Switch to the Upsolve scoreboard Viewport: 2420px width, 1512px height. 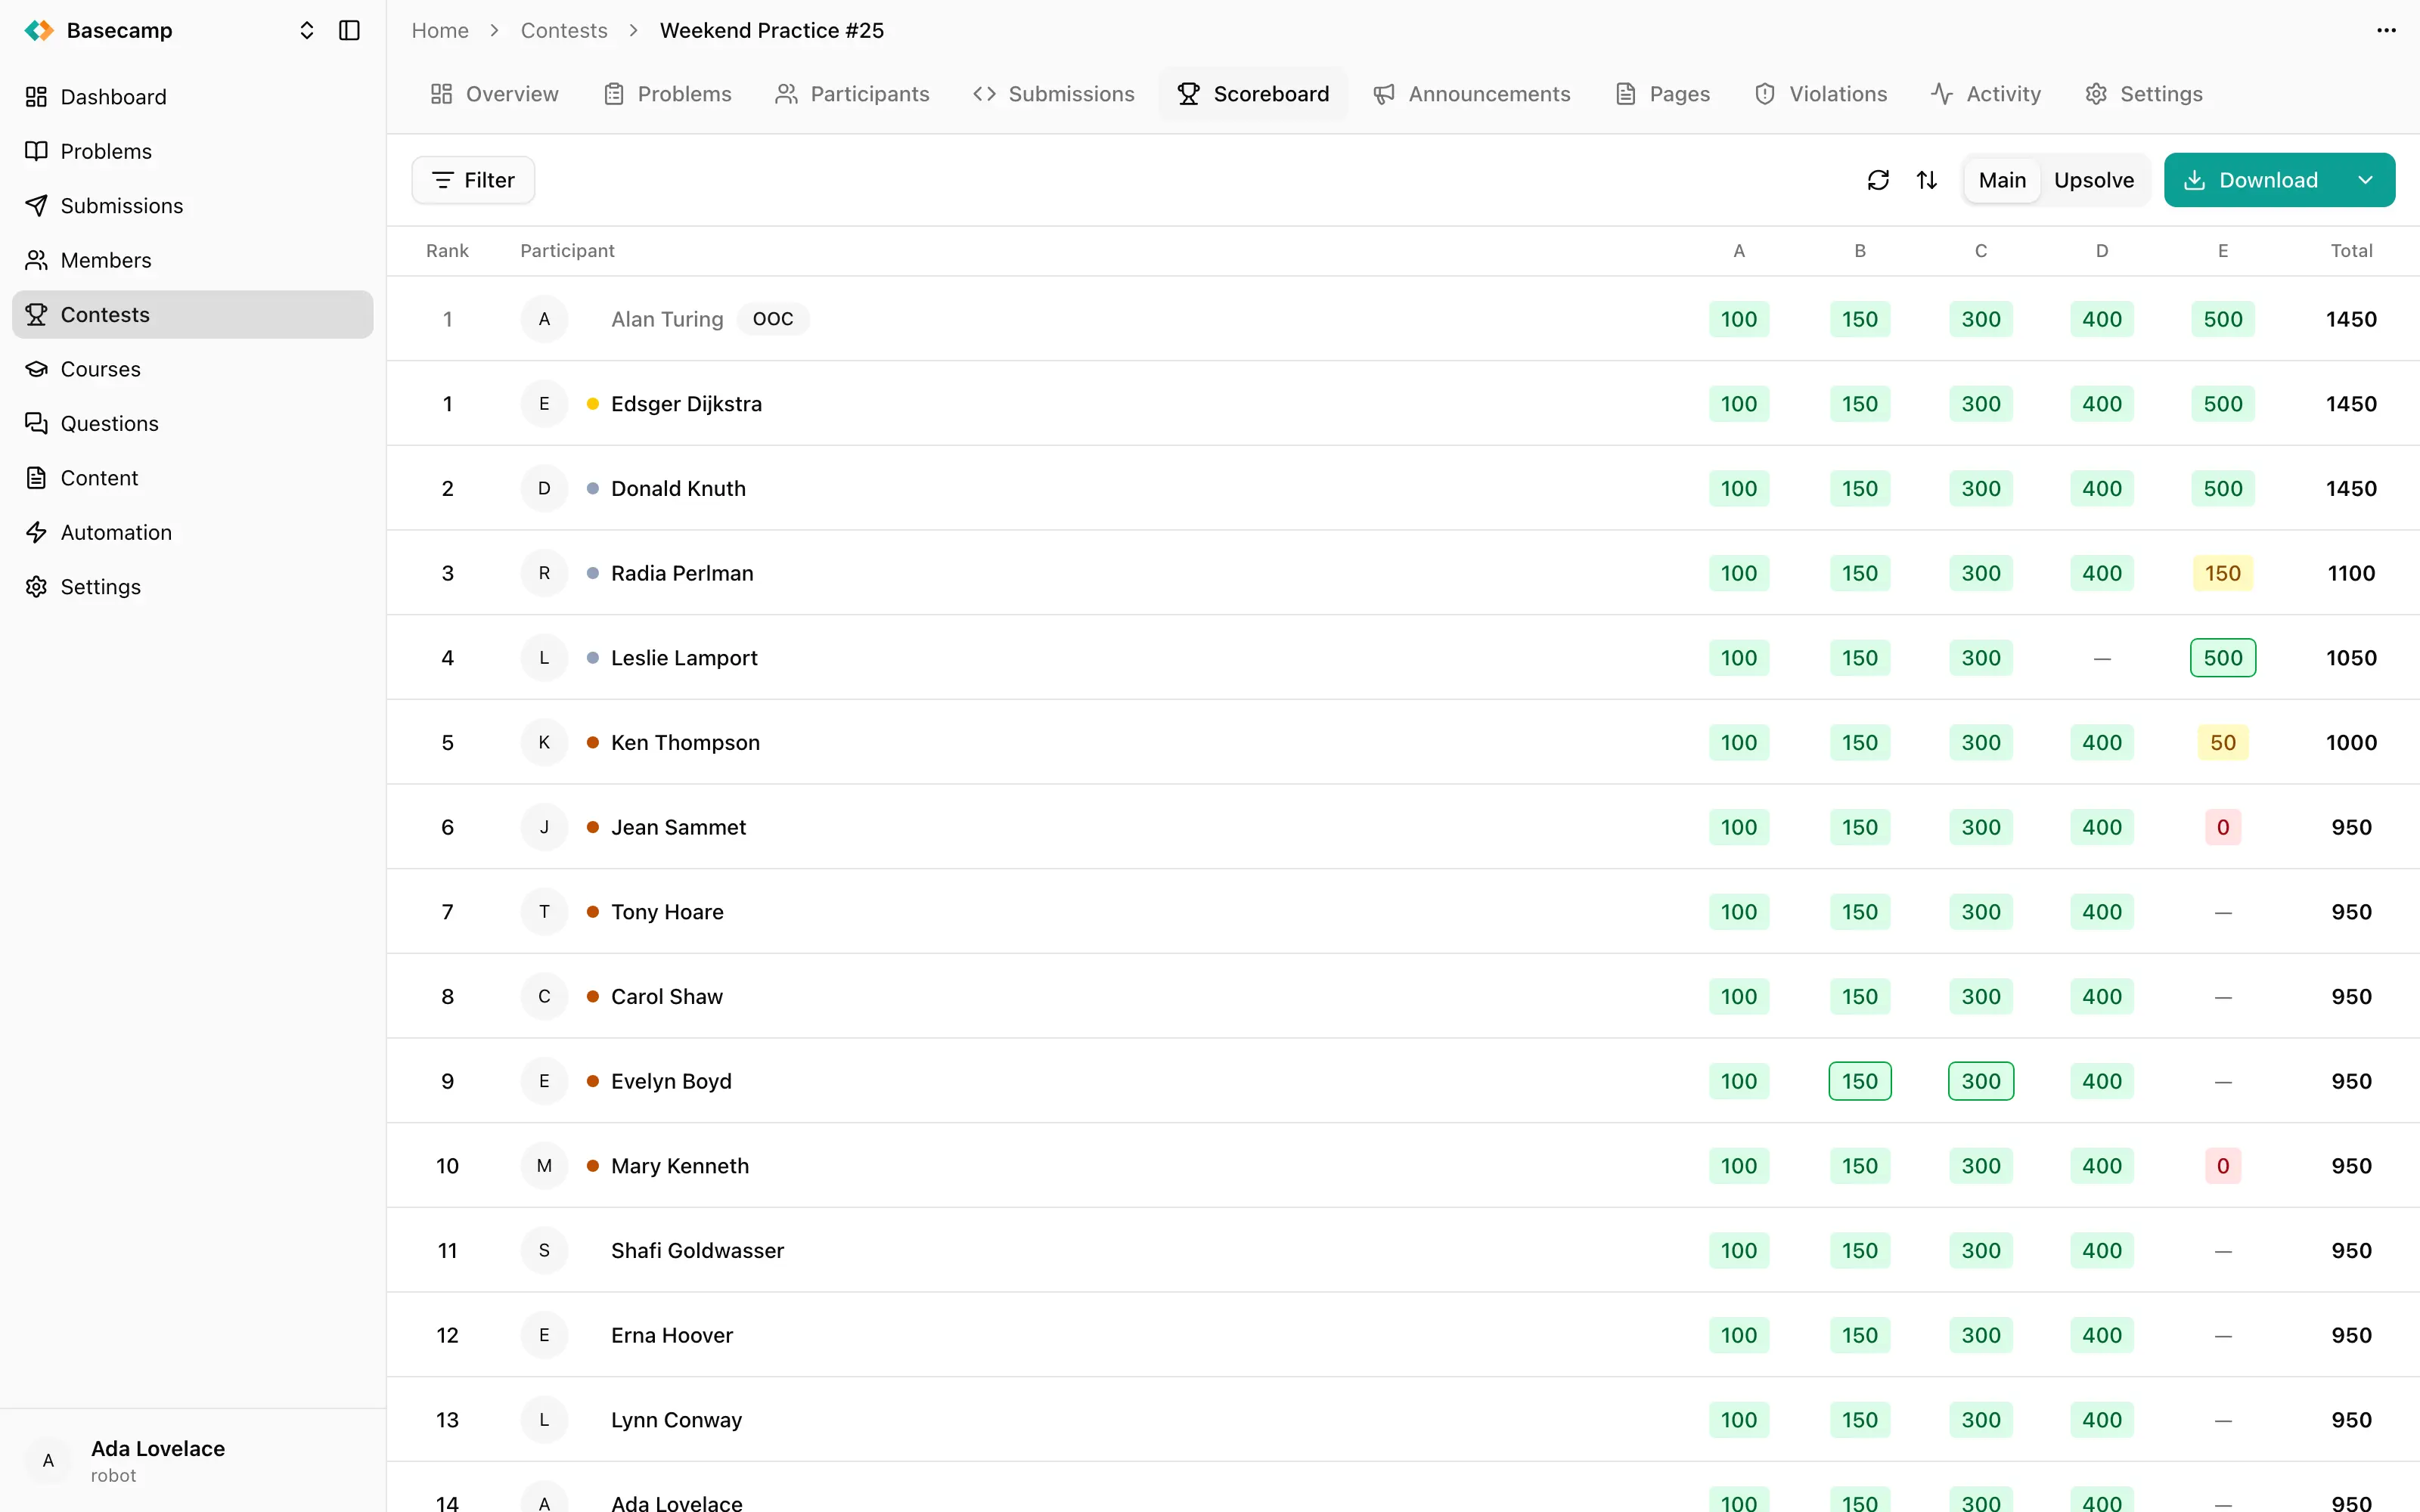click(x=2094, y=180)
